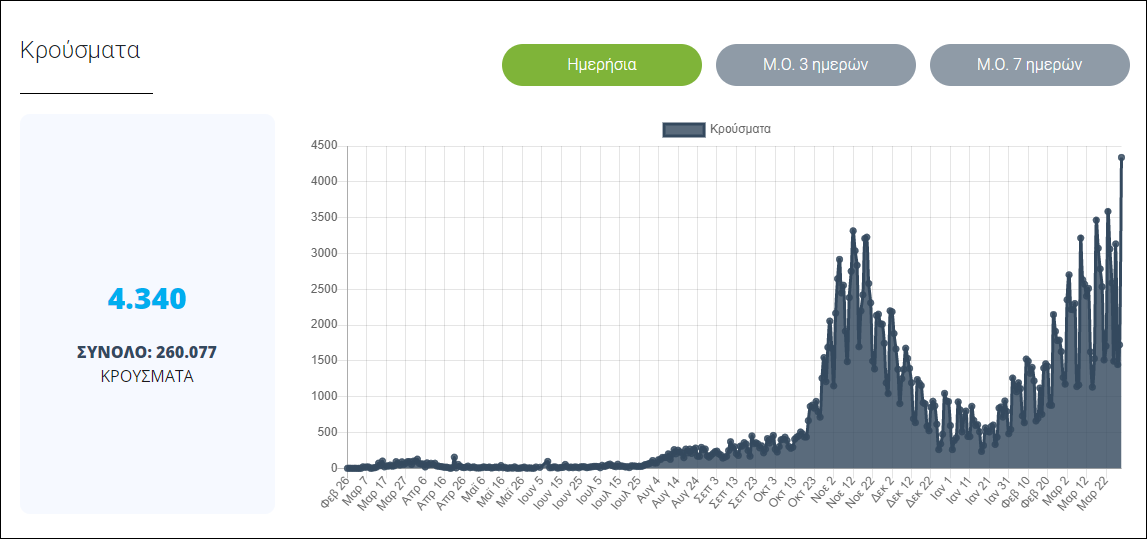Click the highest data point at chart's end

(1121, 157)
